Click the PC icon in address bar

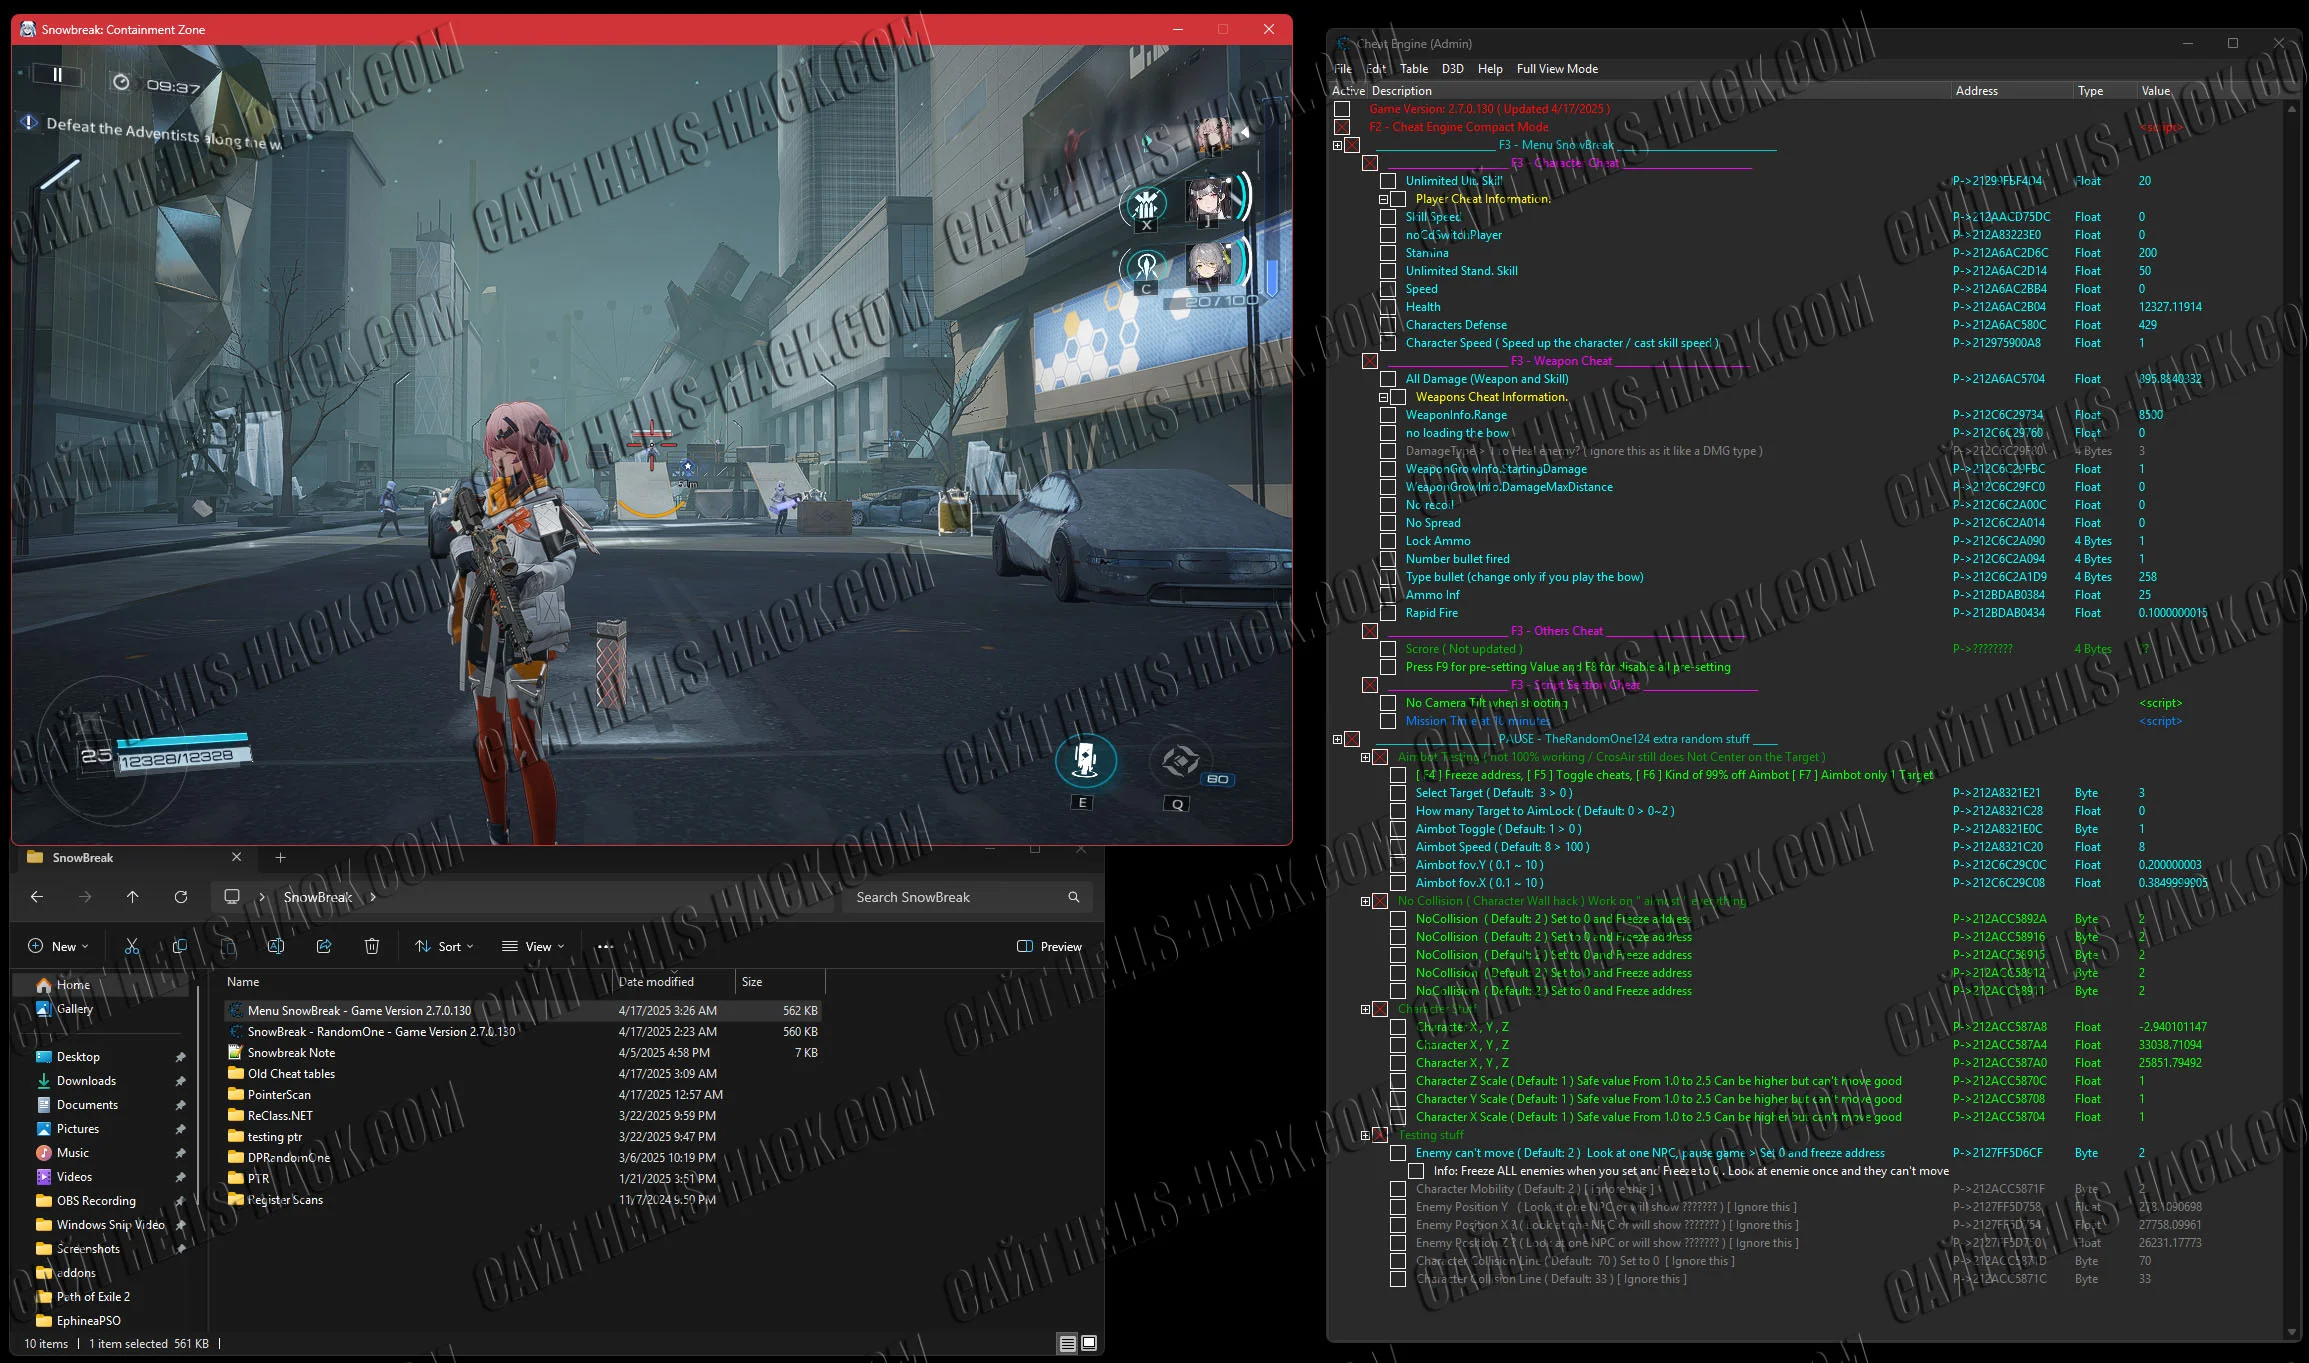click(x=232, y=897)
